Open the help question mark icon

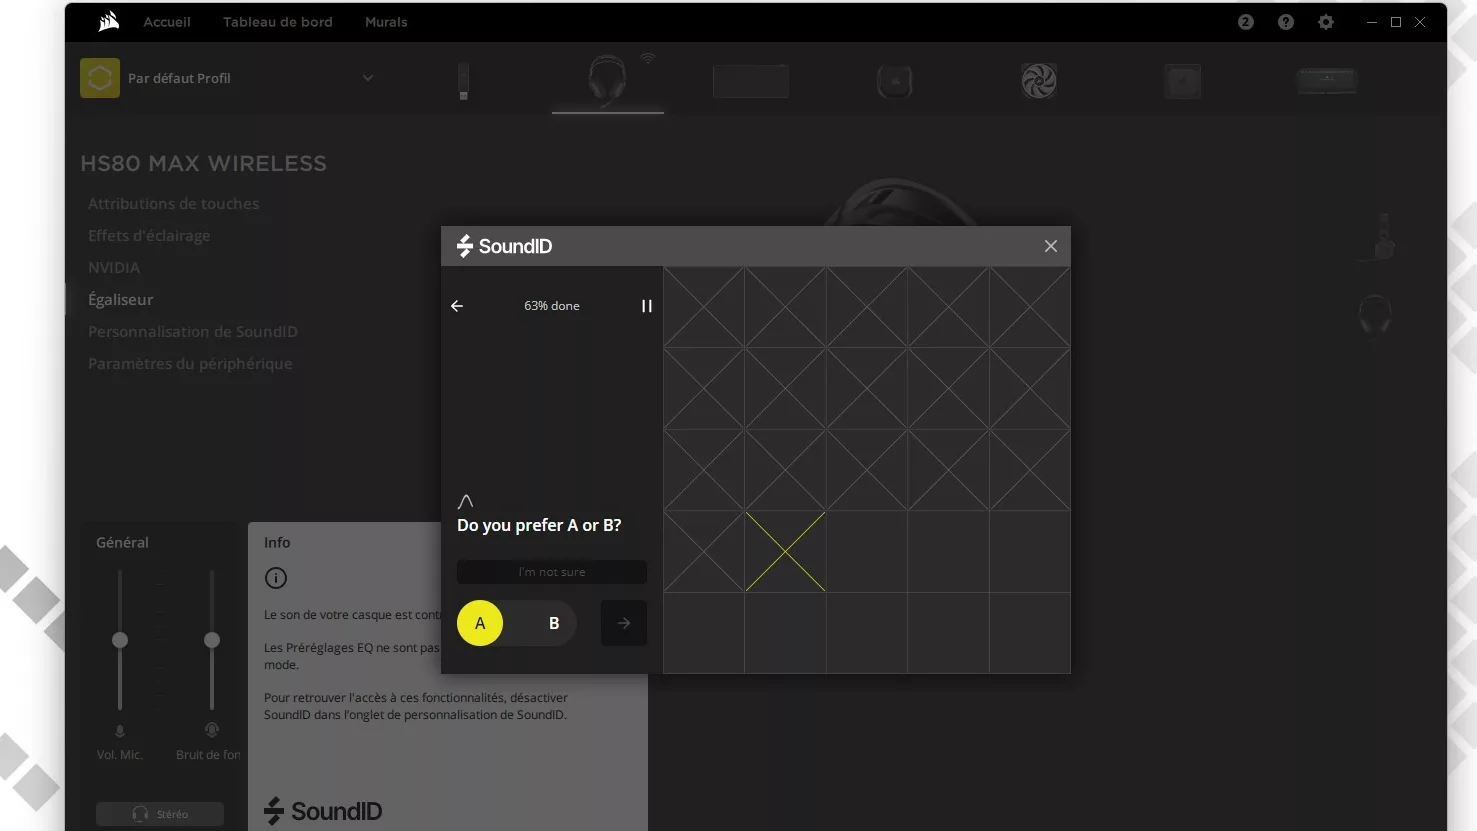click(x=1286, y=22)
